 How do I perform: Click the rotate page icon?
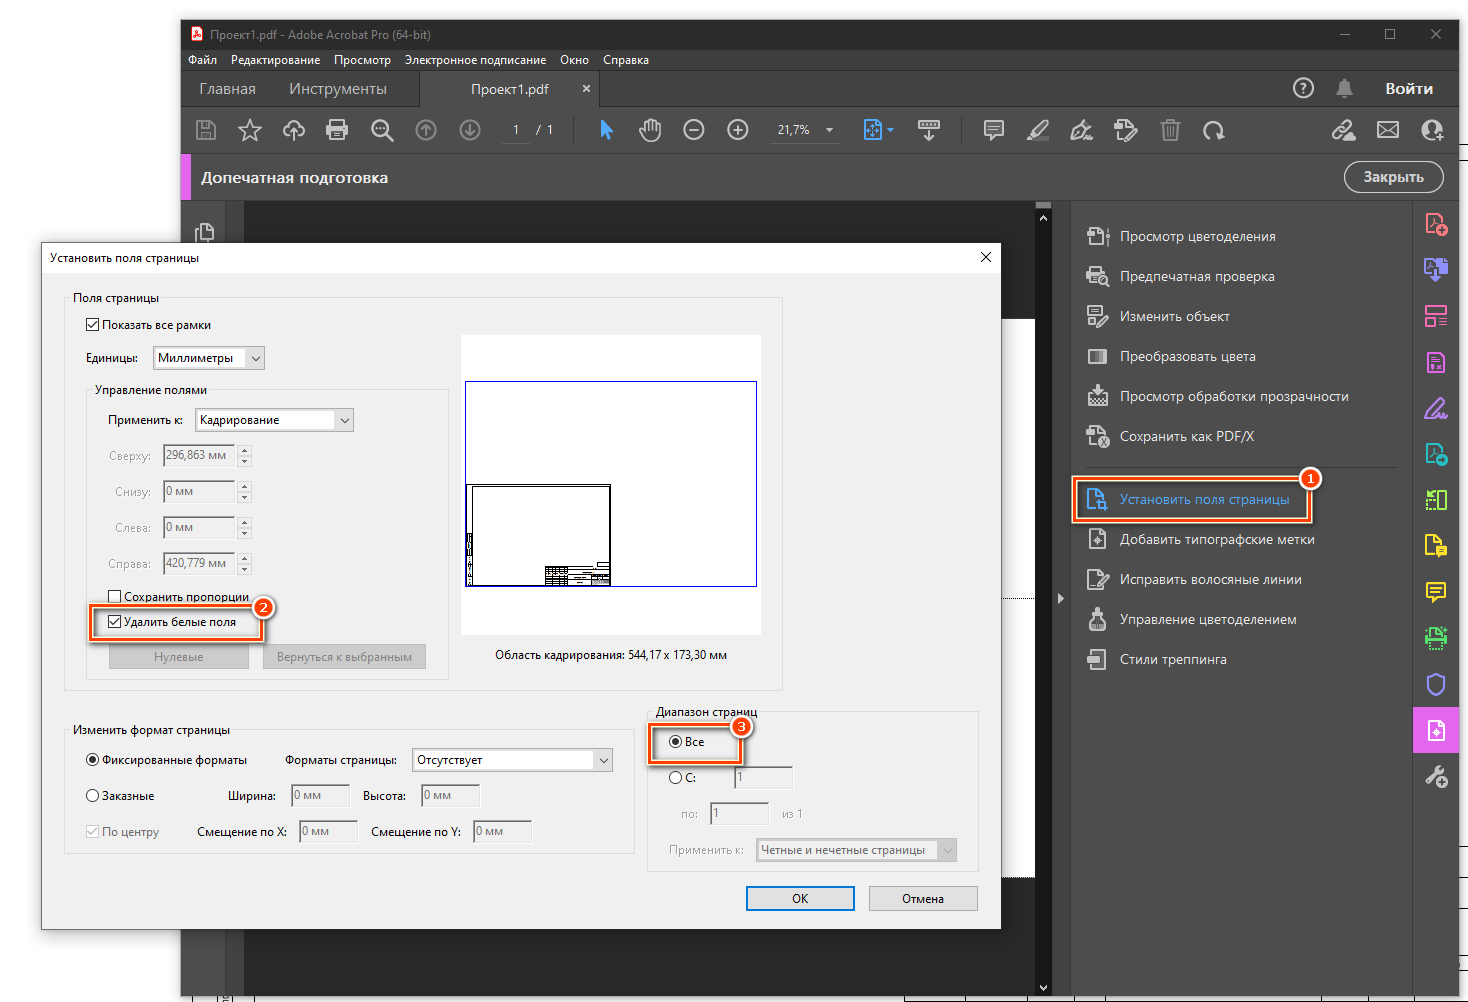1214,130
